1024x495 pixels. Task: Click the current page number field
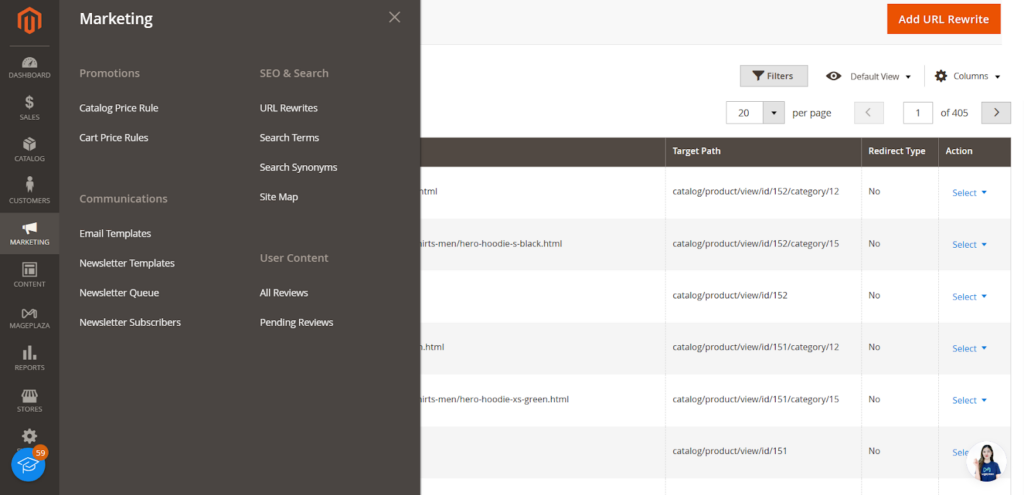(x=918, y=113)
